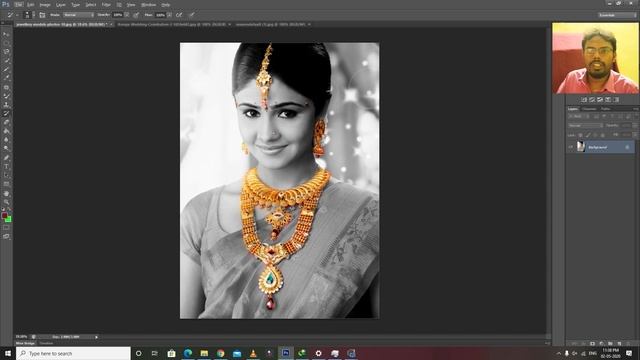
Task: Select the Horizontal Type tool
Action: pos(6,167)
